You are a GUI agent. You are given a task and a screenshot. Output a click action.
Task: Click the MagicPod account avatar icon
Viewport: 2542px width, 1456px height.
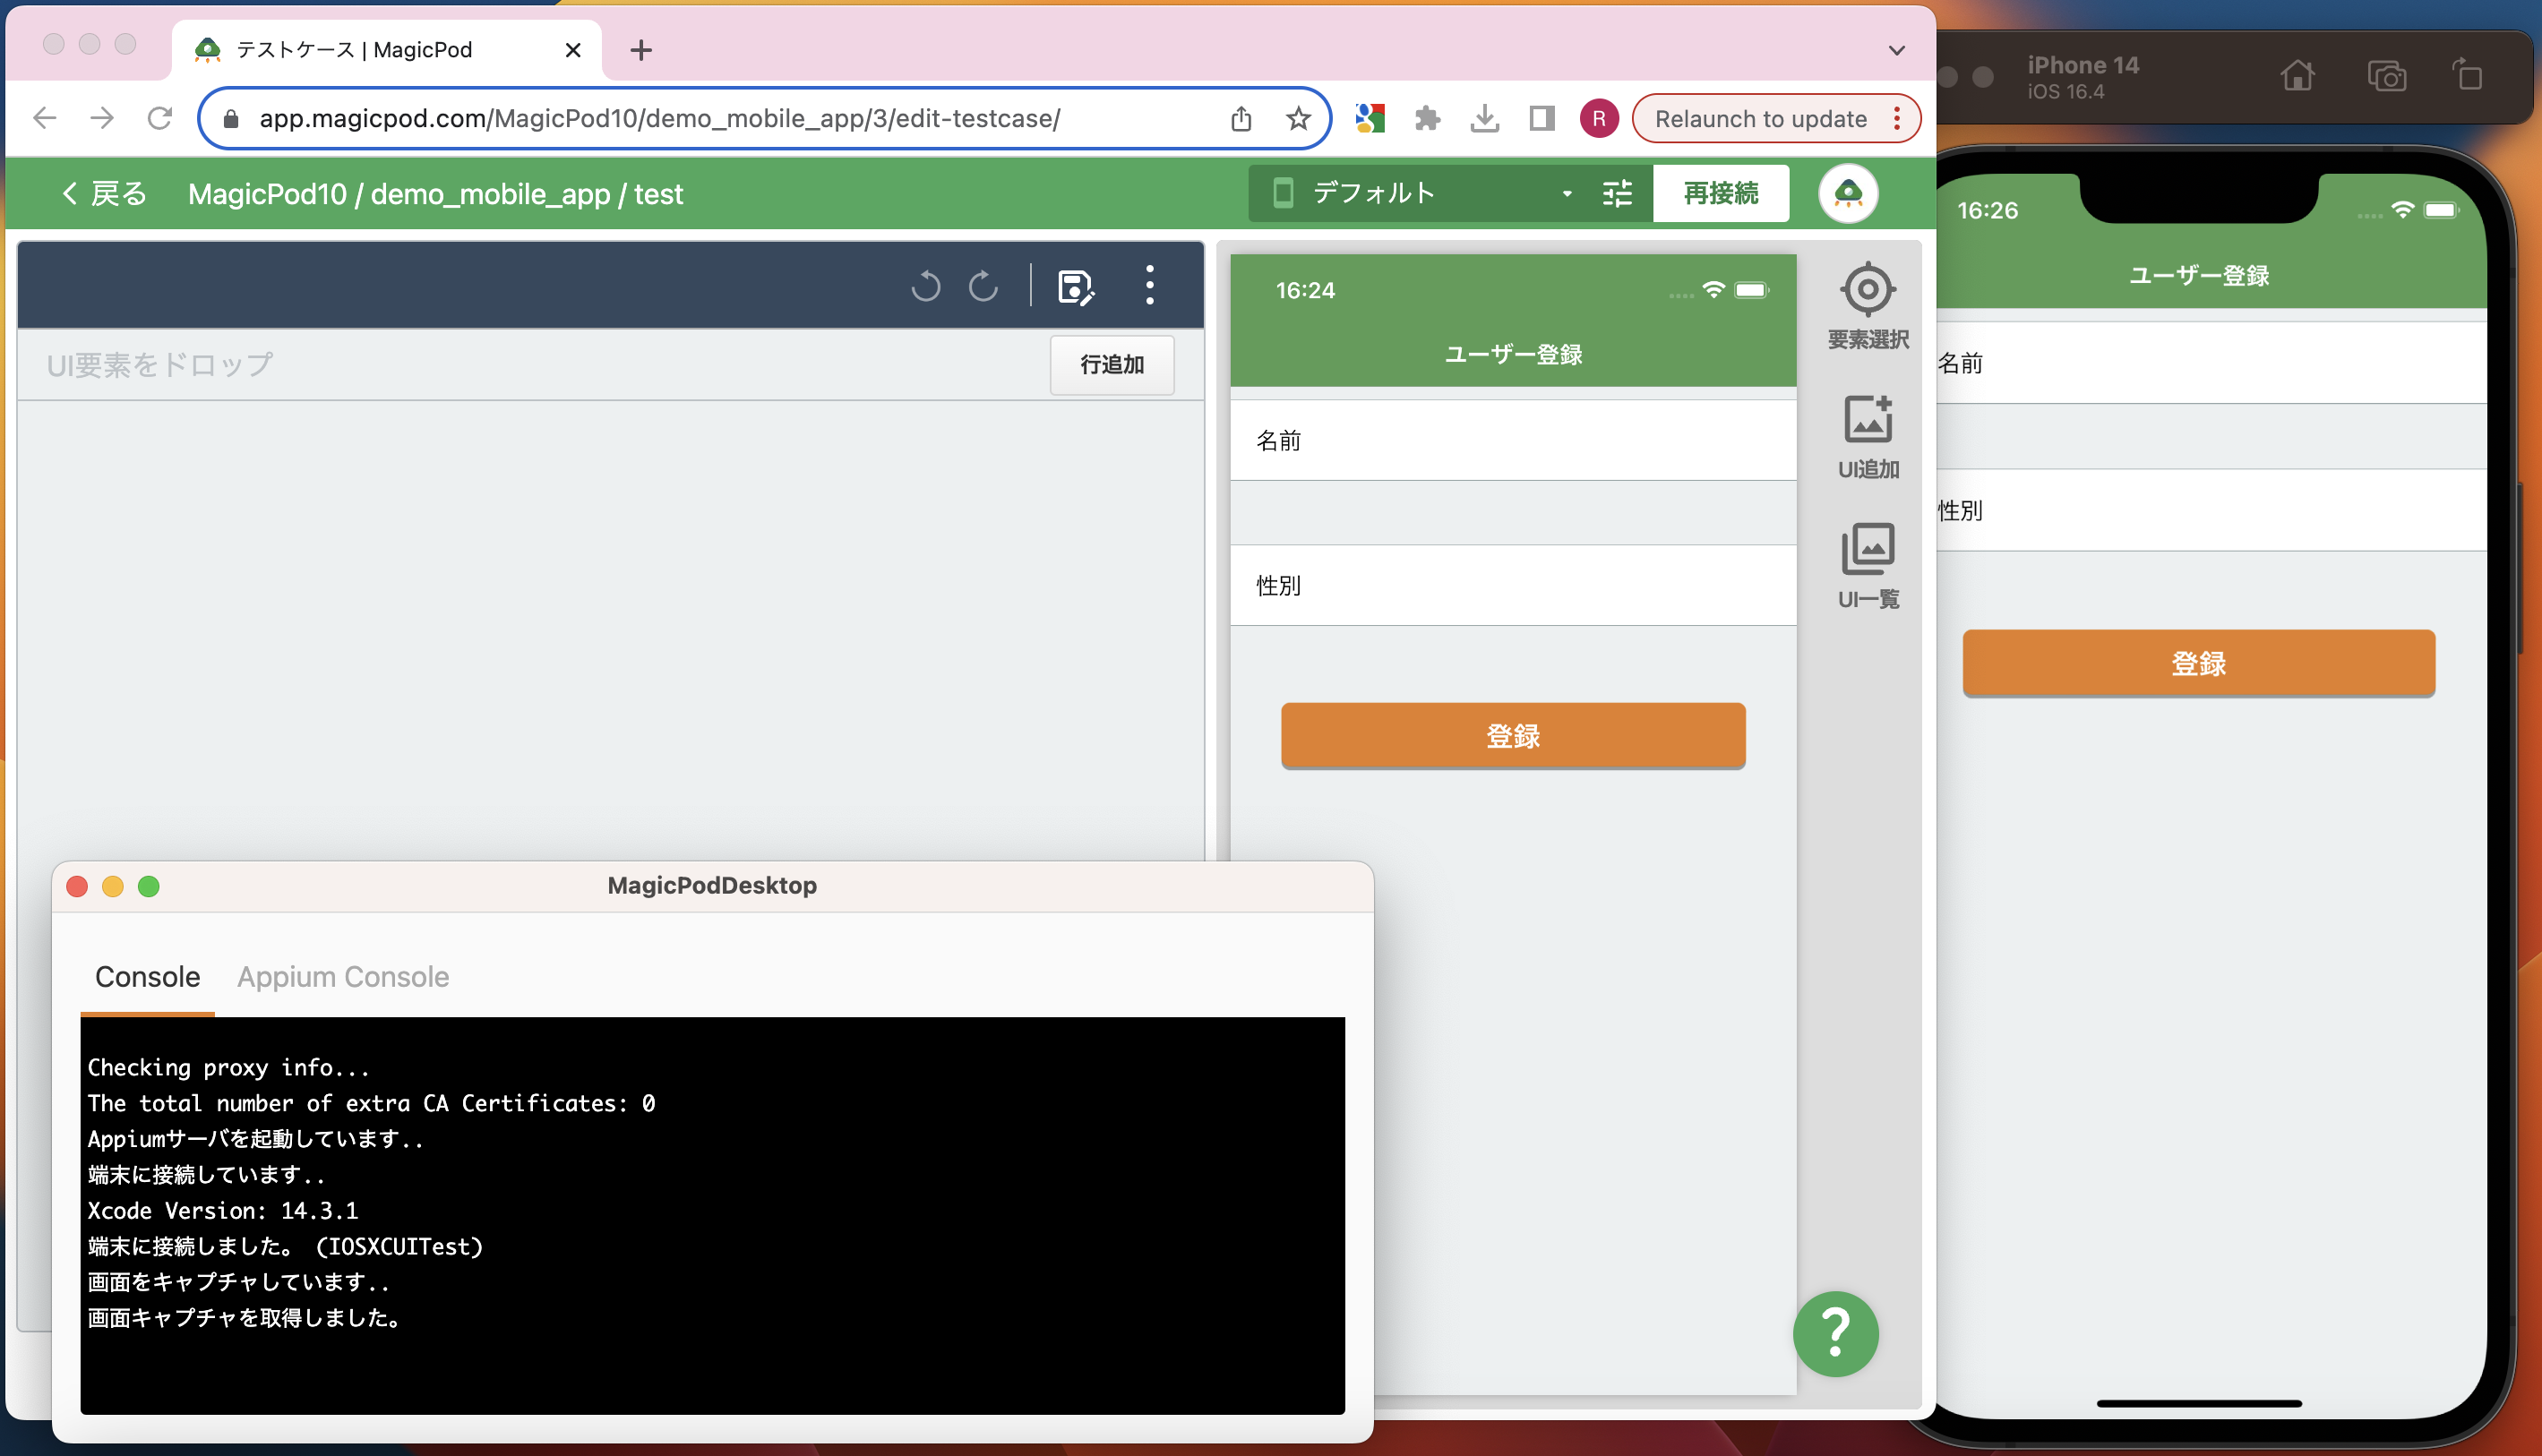(1848, 193)
